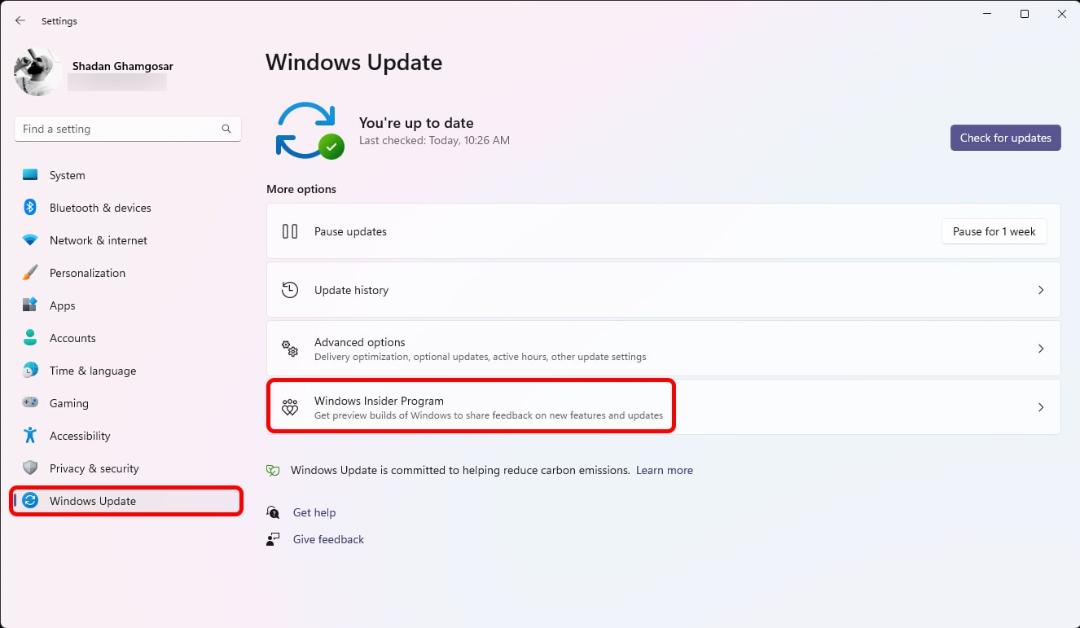This screenshot has height=628, width=1080.
Task: Click the Bluetooth icon in sidebar
Action: click(x=30, y=207)
